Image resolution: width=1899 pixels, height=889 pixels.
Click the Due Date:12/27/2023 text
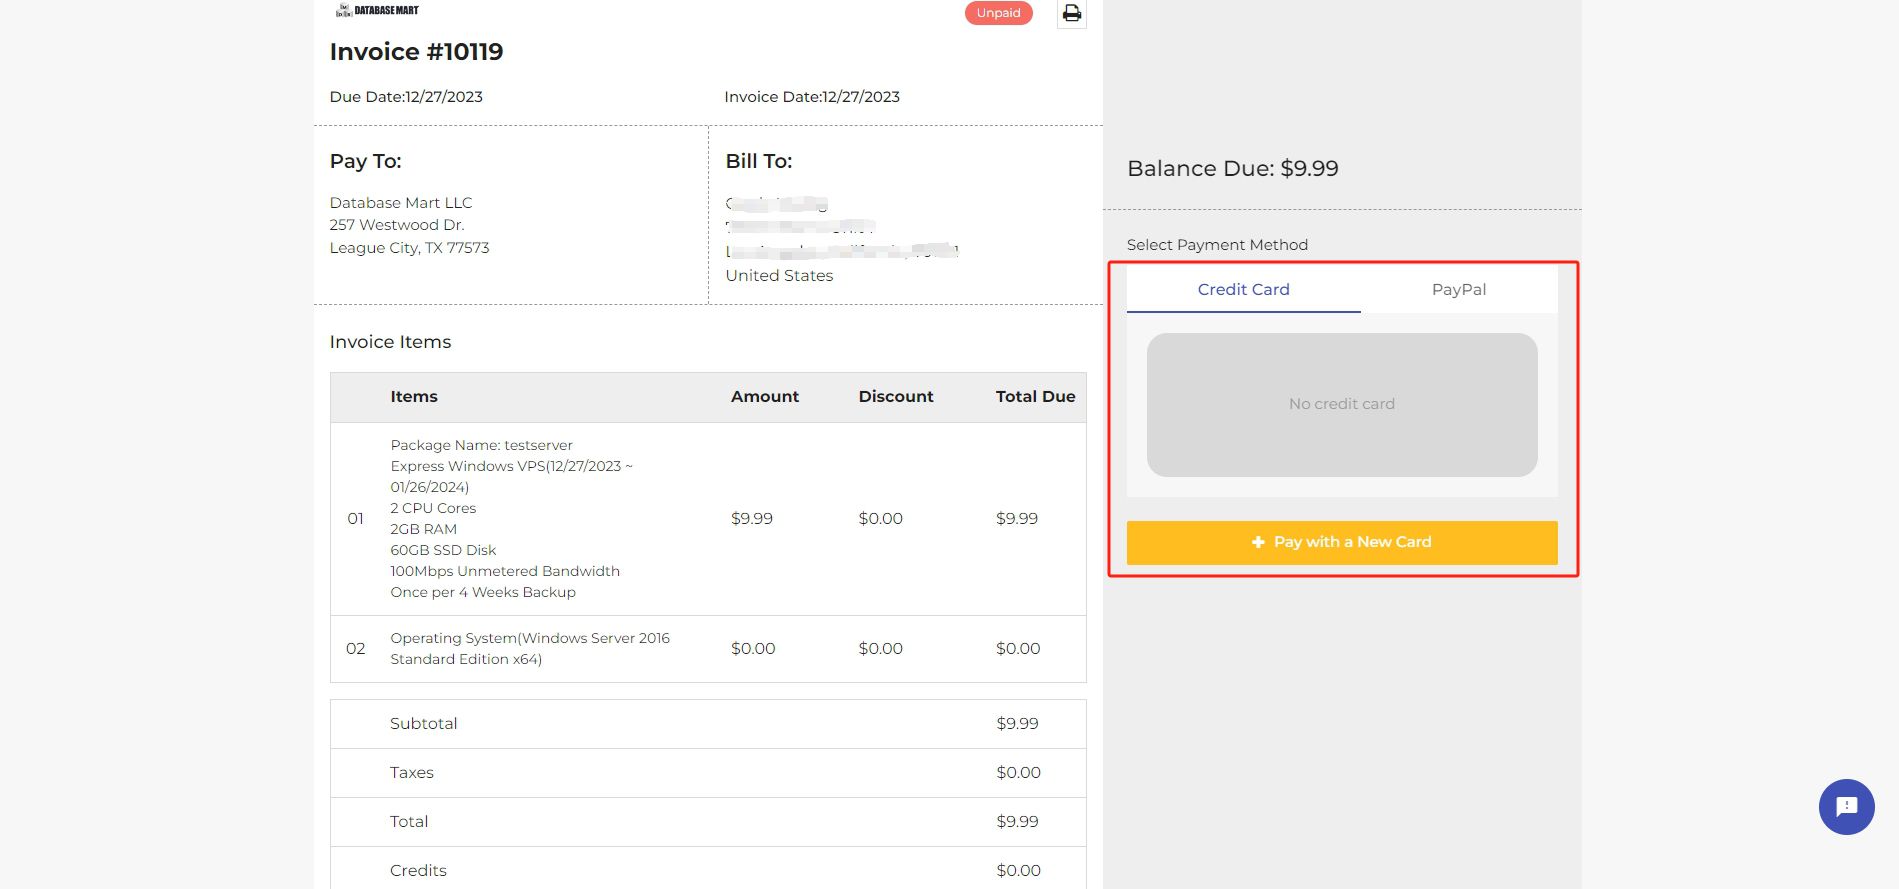406,97
